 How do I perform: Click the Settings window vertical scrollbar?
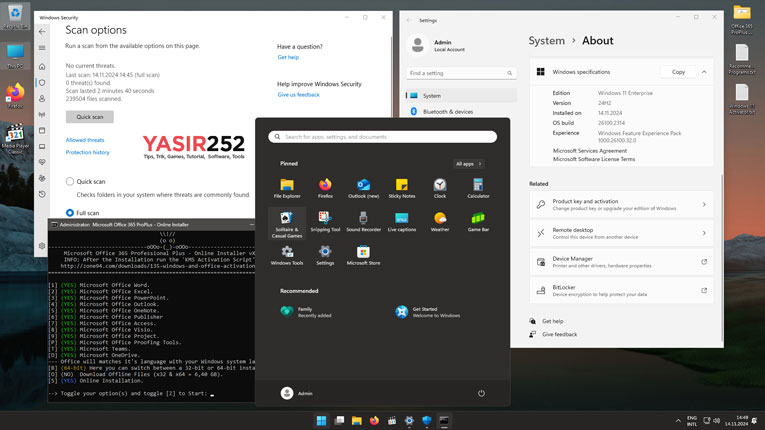[722, 258]
